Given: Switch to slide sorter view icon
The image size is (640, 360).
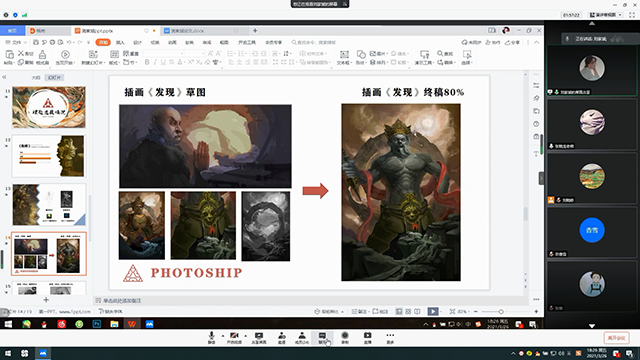Looking at the screenshot, I should tap(408, 311).
